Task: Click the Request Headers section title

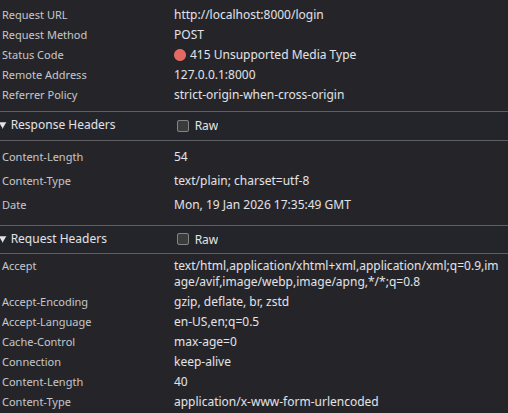Action: tap(59, 239)
